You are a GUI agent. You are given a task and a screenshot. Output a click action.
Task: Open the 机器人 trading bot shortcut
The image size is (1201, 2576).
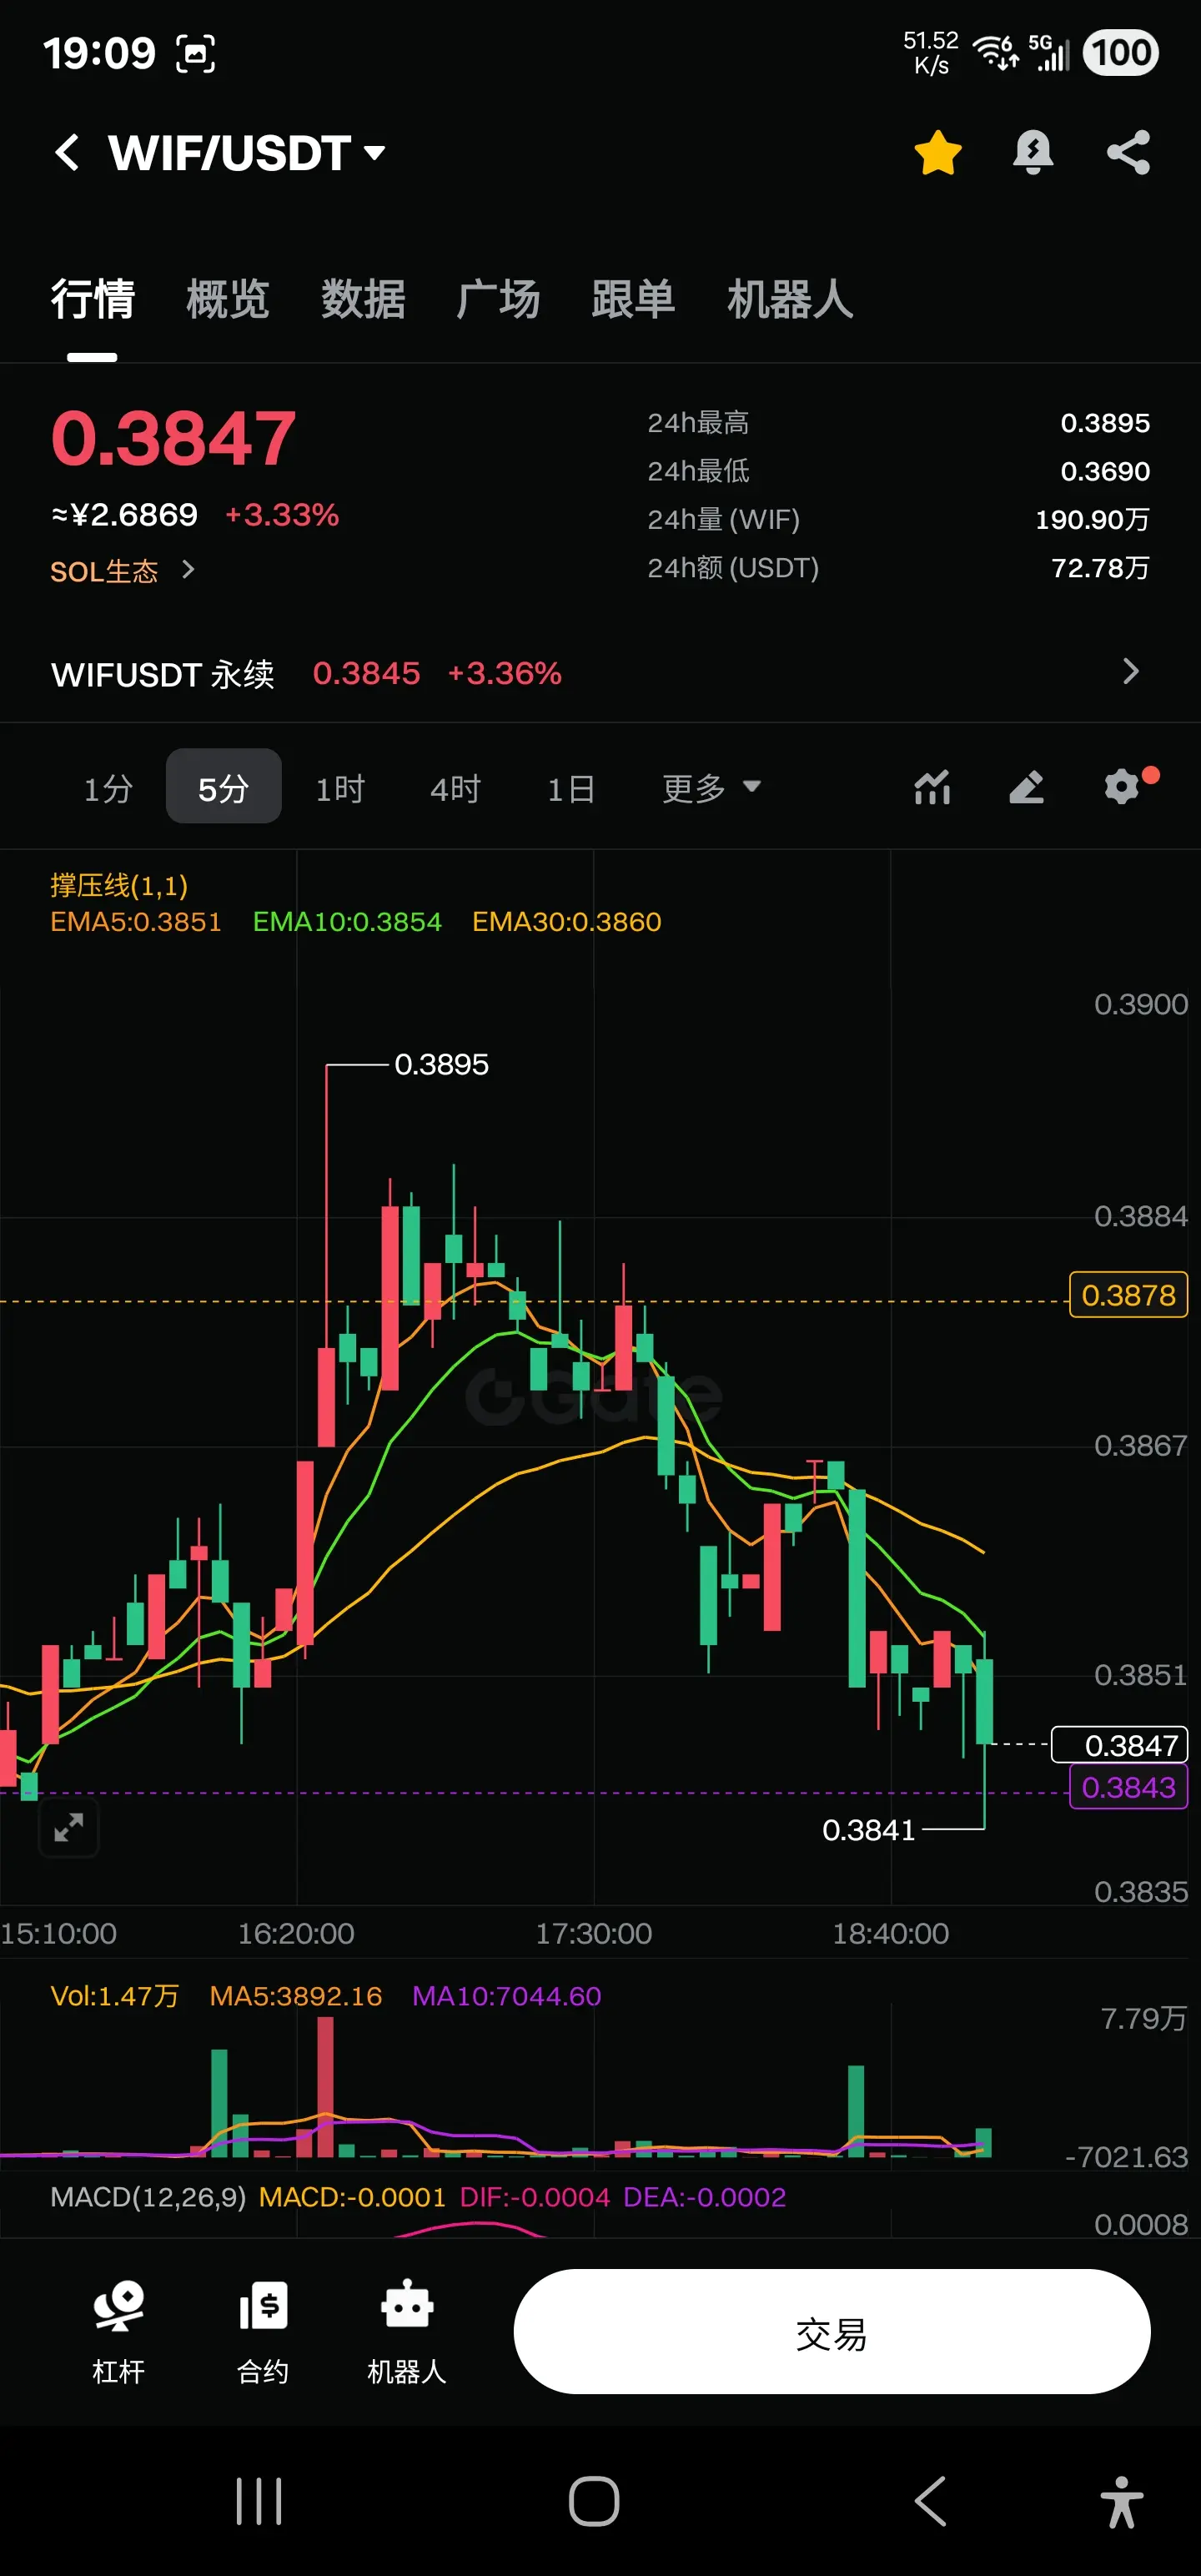click(x=407, y=2331)
